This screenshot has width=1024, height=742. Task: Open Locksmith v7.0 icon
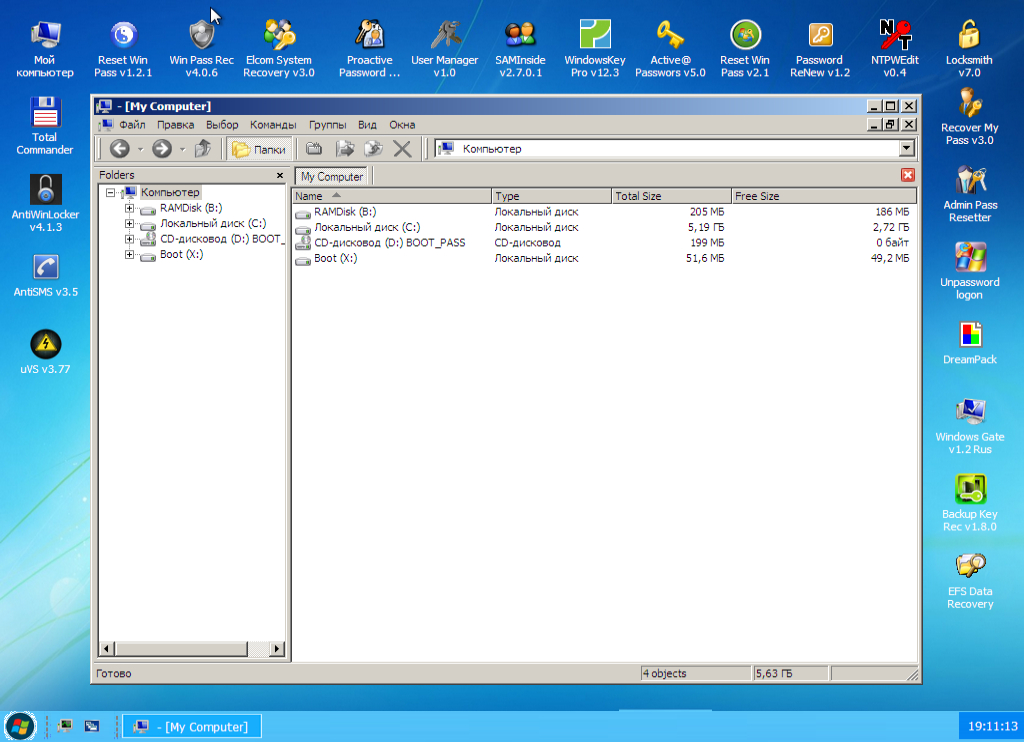969,48
